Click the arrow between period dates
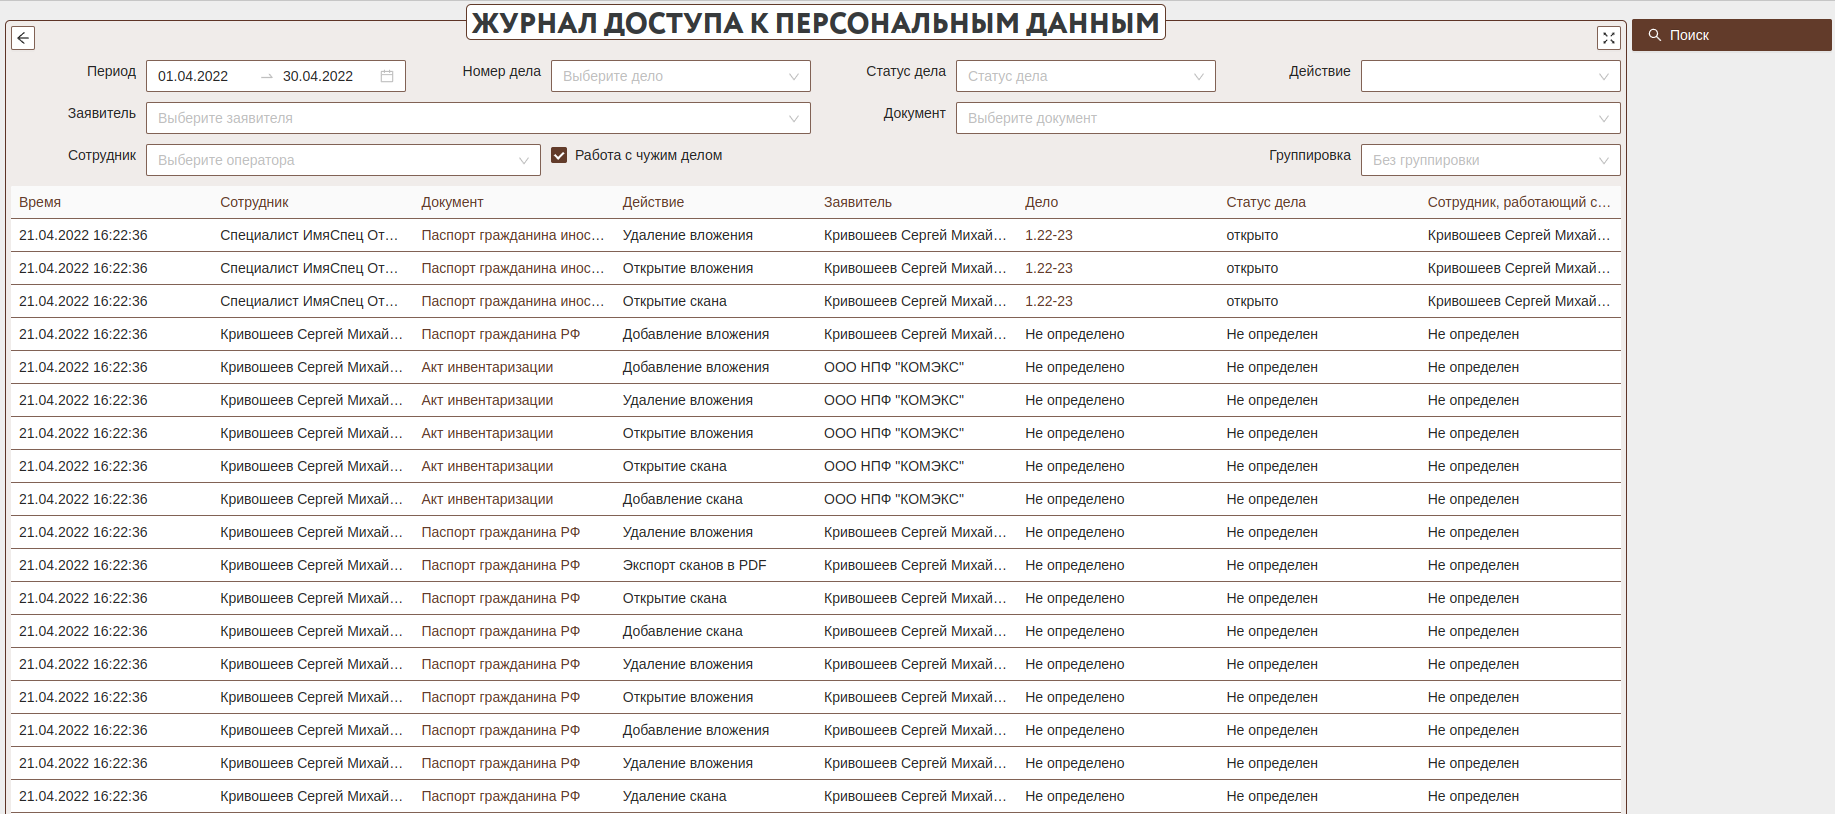Screen dimensions: 1835x814 point(267,76)
